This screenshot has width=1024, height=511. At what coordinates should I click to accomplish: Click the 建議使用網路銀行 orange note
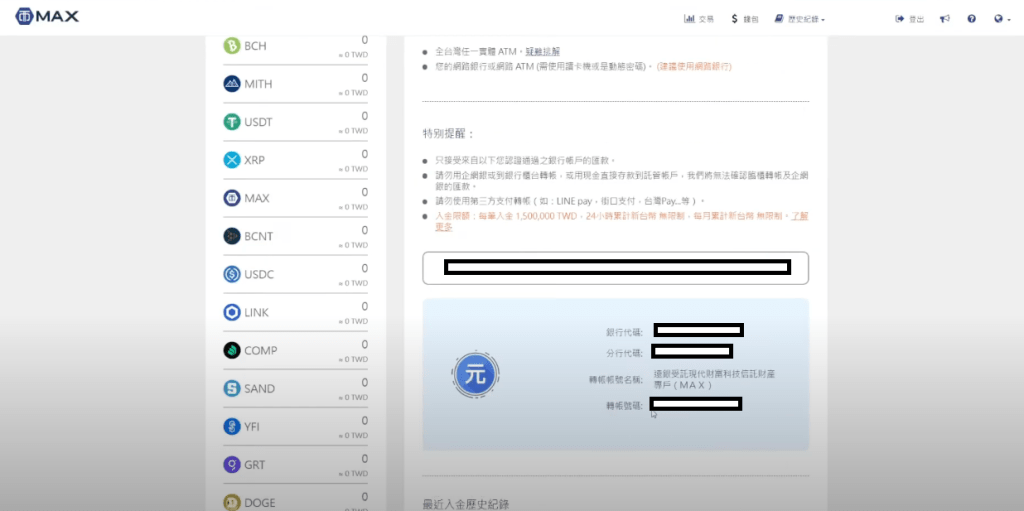(x=694, y=67)
